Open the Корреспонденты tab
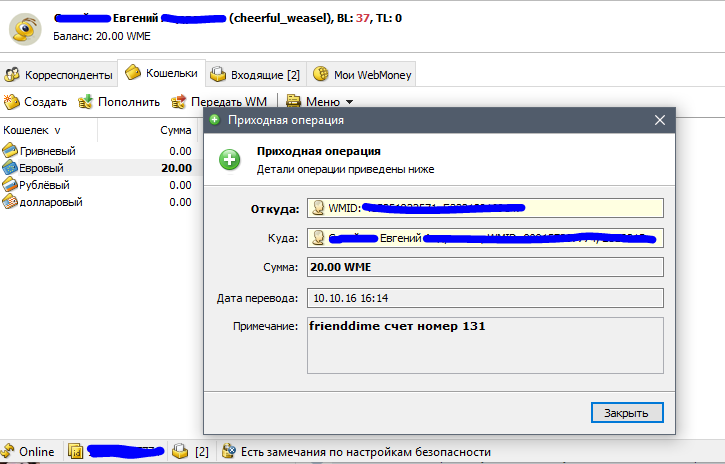Image resolution: width=725 pixels, height=464 pixels. (x=59, y=74)
